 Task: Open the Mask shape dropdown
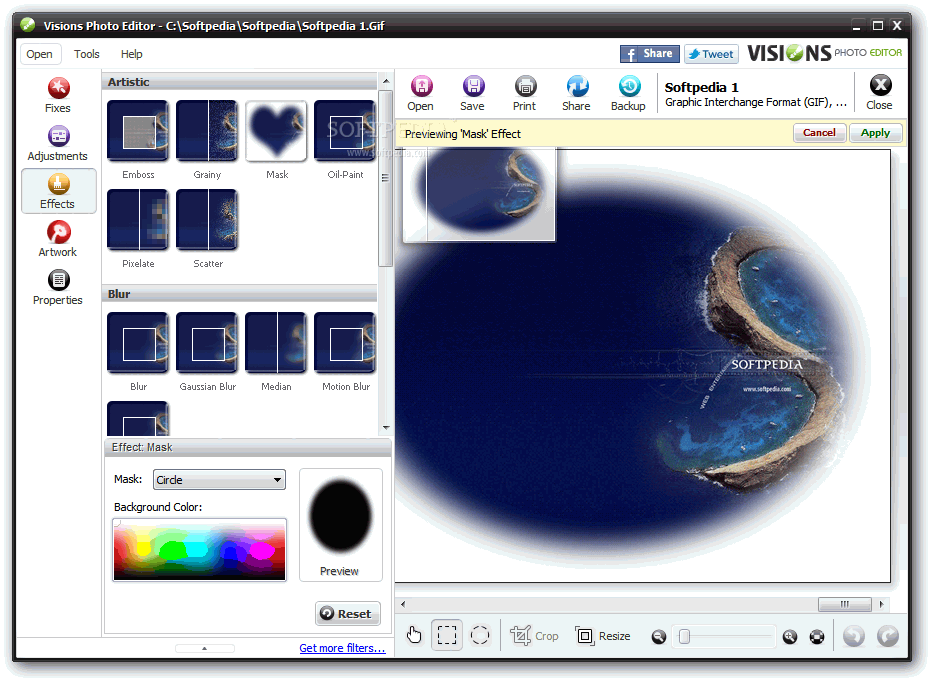click(219, 480)
